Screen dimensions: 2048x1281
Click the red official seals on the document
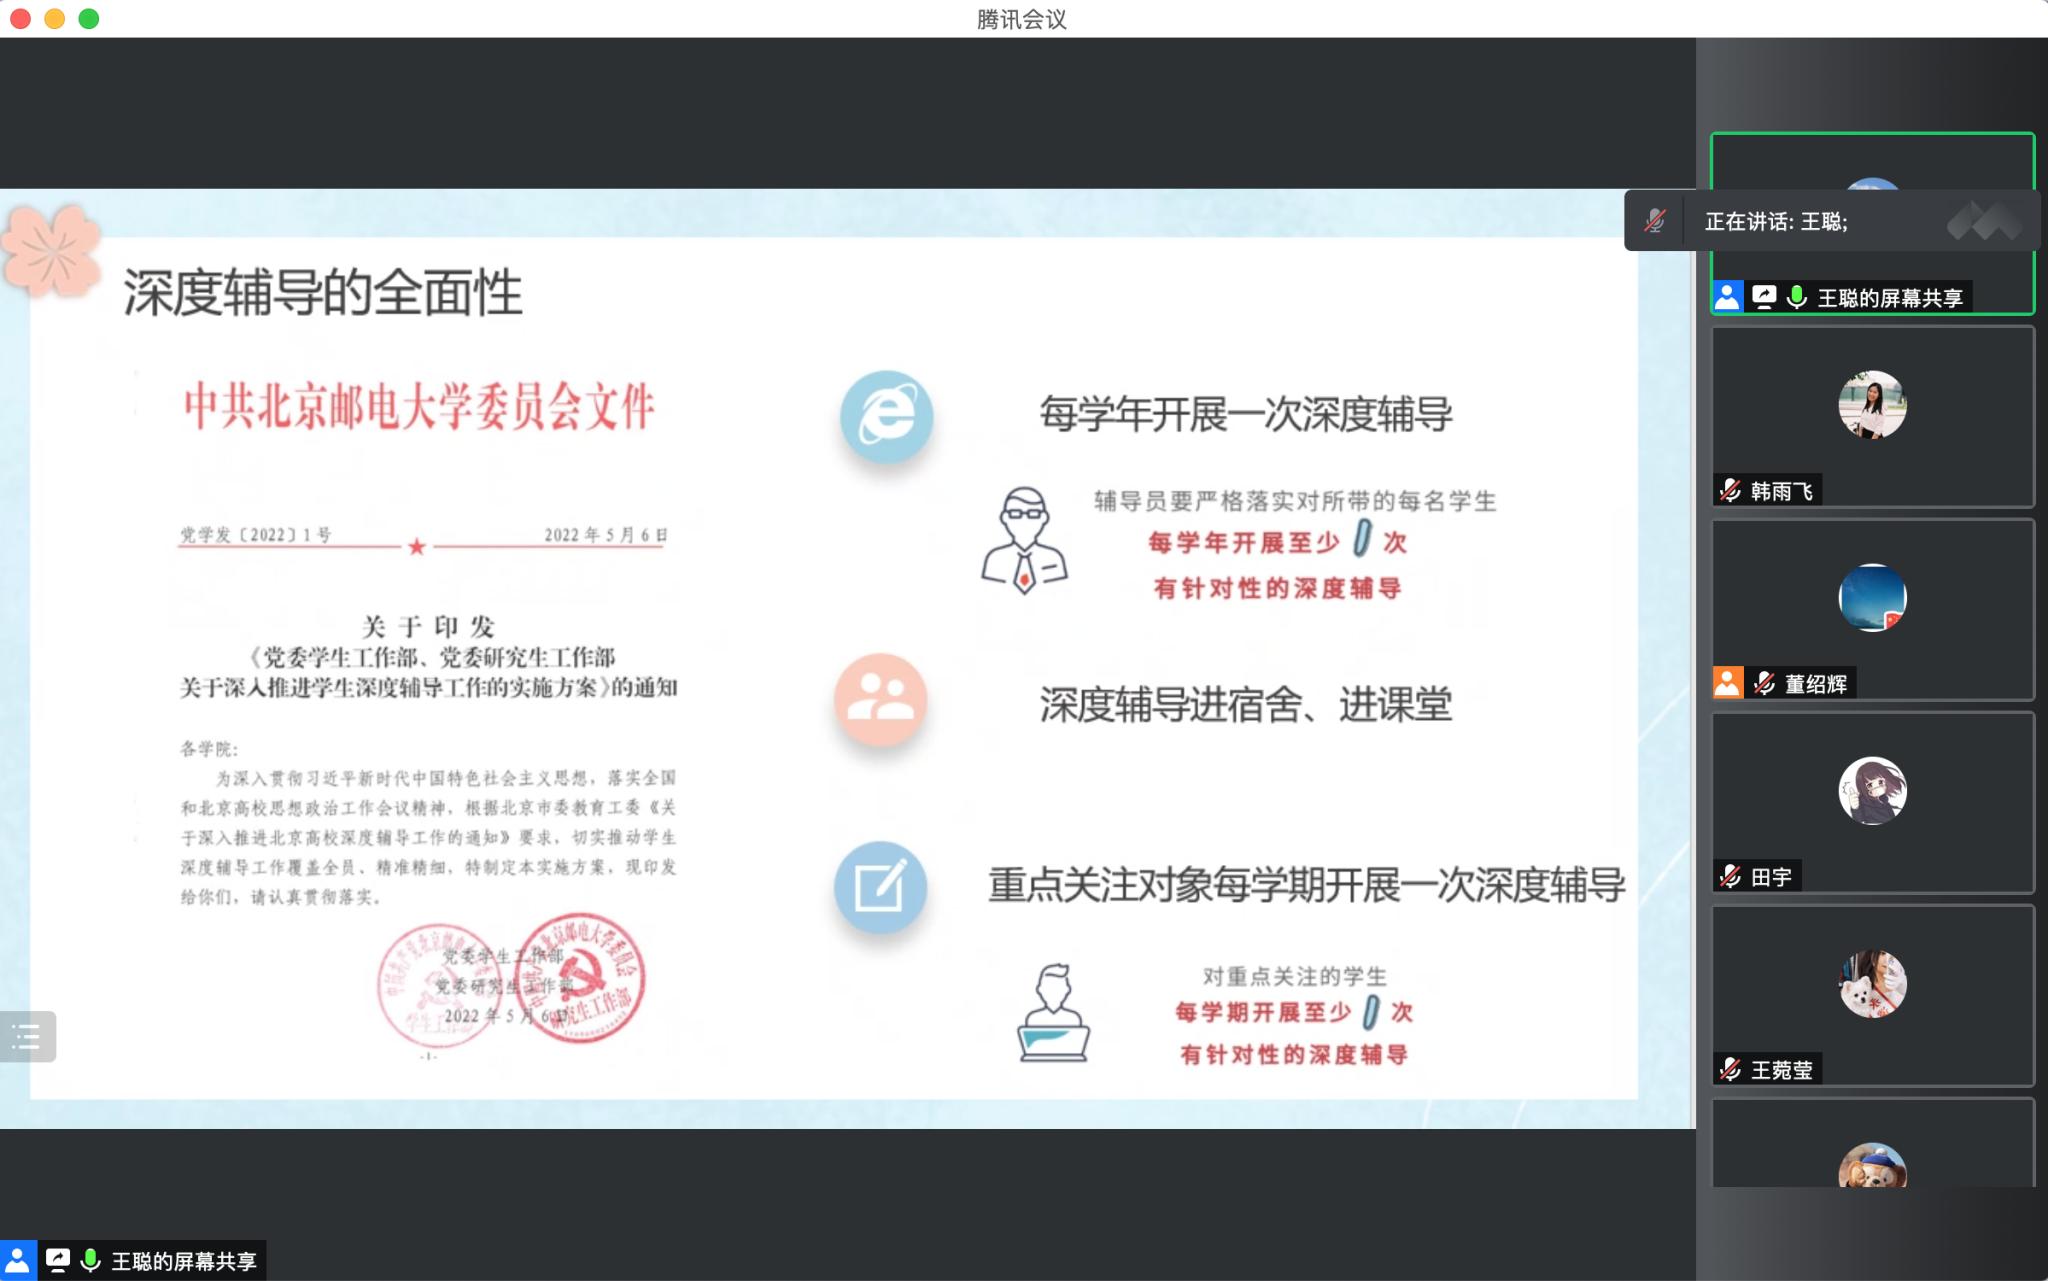(511, 980)
